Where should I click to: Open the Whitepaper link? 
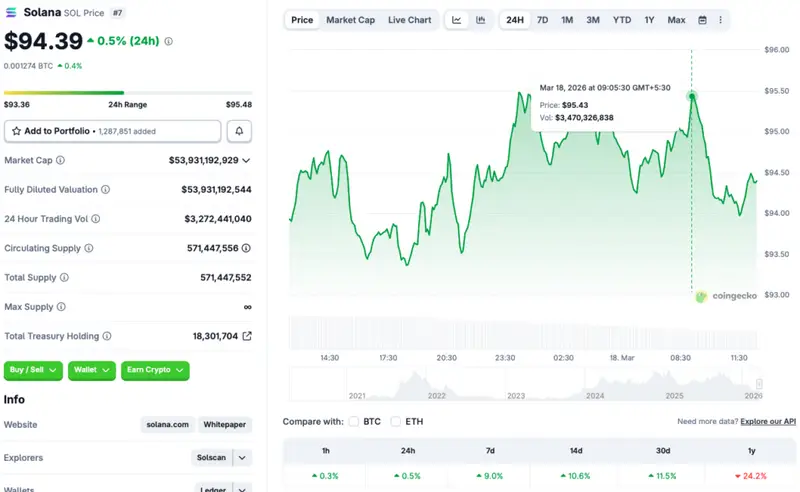[x=224, y=425]
